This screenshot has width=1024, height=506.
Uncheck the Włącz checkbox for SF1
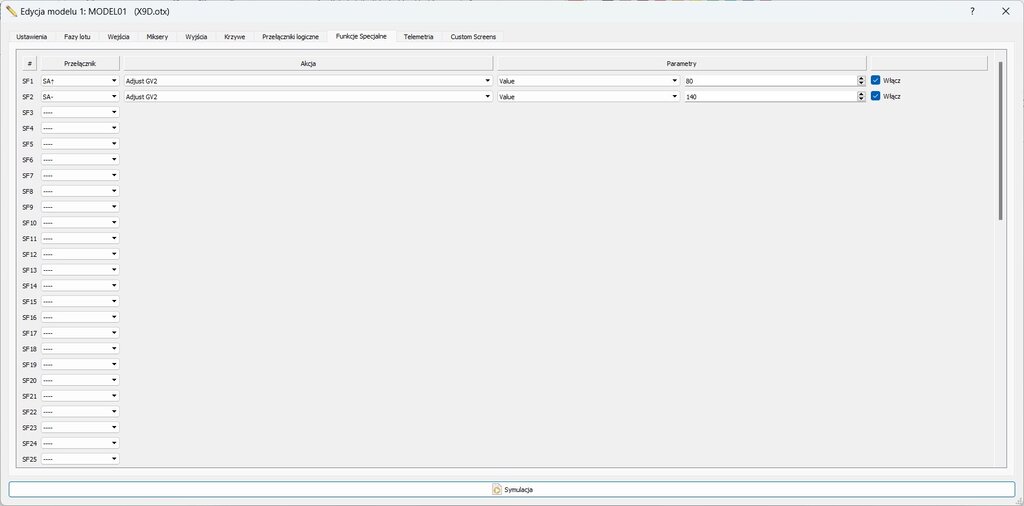[x=876, y=80]
